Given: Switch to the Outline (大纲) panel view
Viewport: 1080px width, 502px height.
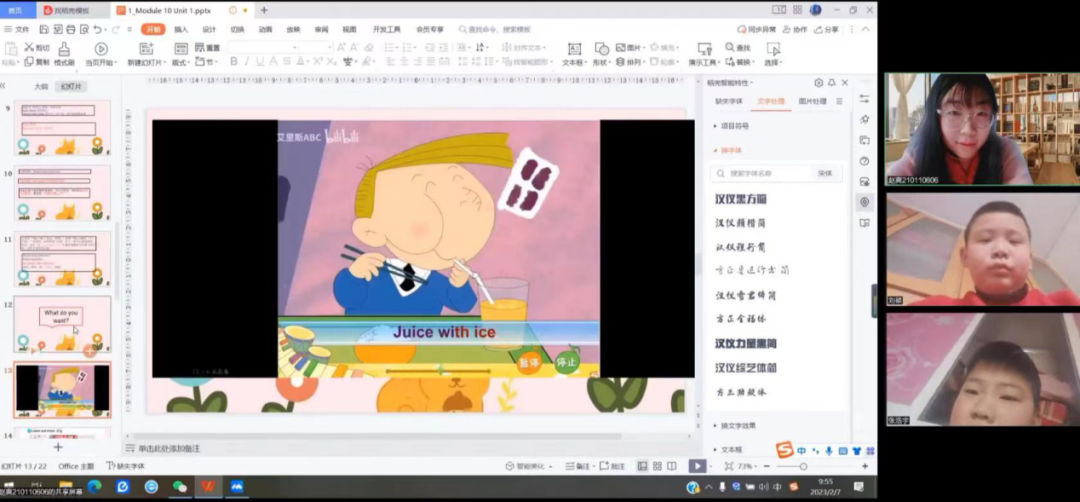Looking at the screenshot, I should pyautogui.click(x=41, y=87).
